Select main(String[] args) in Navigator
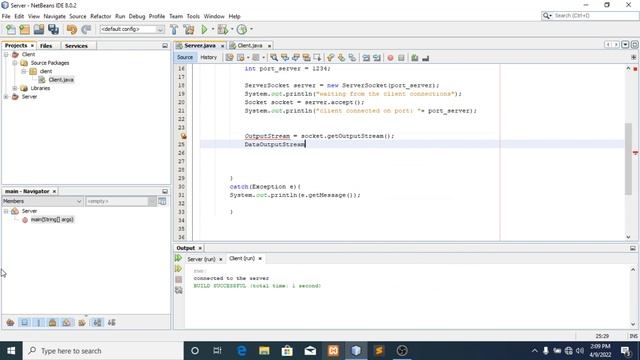This screenshot has height=360, width=640. click(52, 220)
